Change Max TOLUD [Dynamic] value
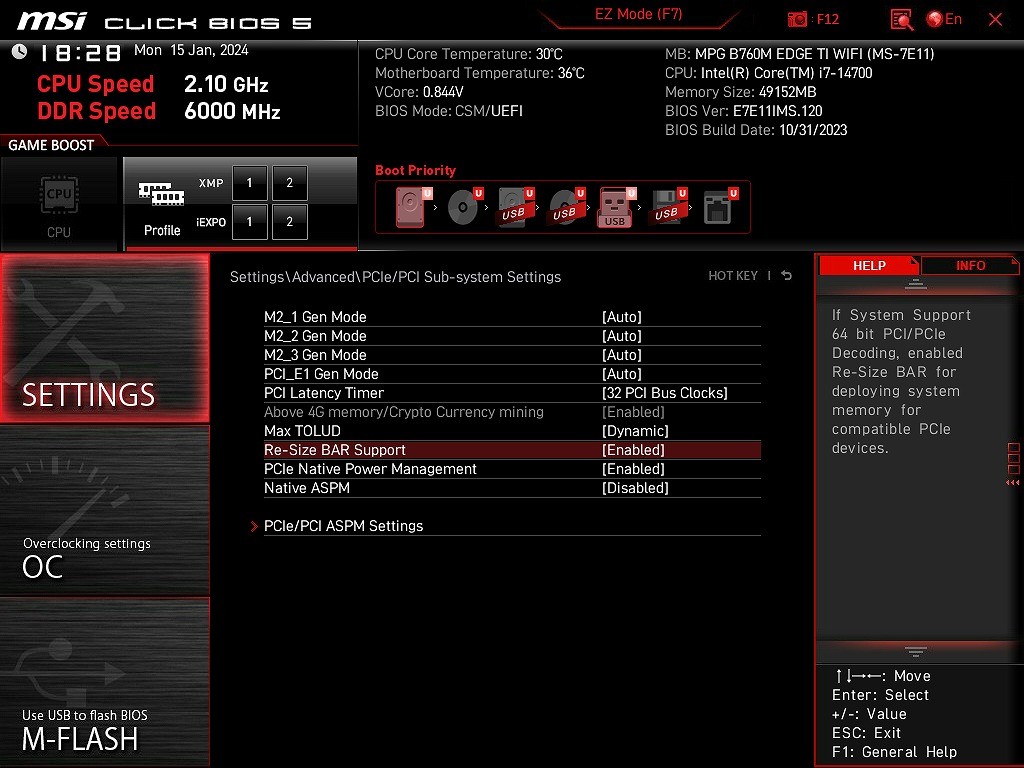 pos(635,431)
